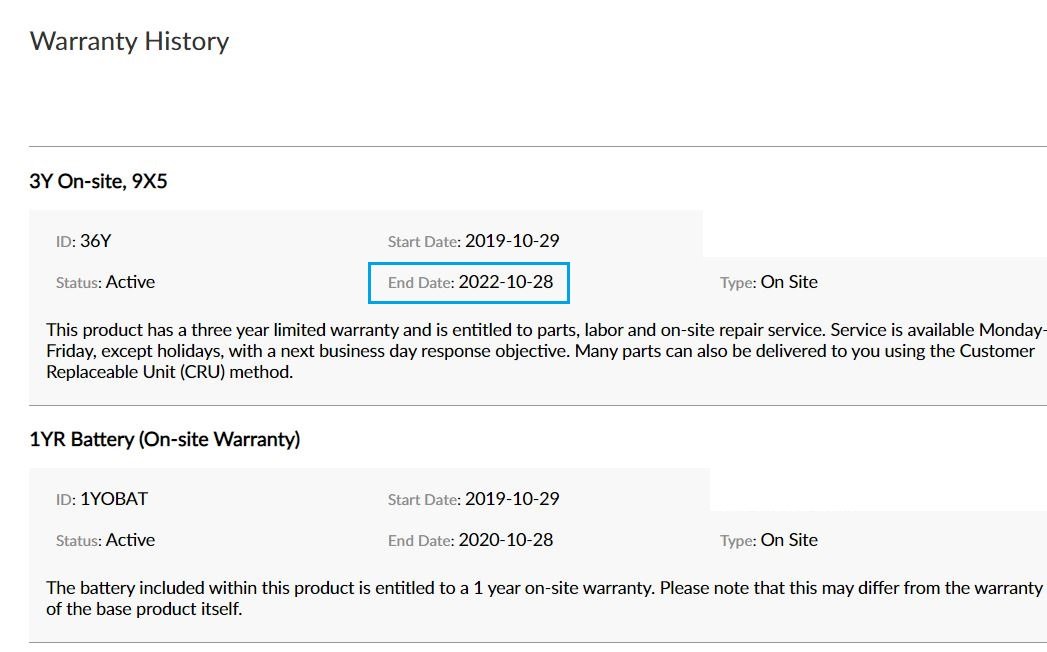Click the 3Y On-site warranty start date
Viewport: 1047px width, 652px height.
(512, 241)
